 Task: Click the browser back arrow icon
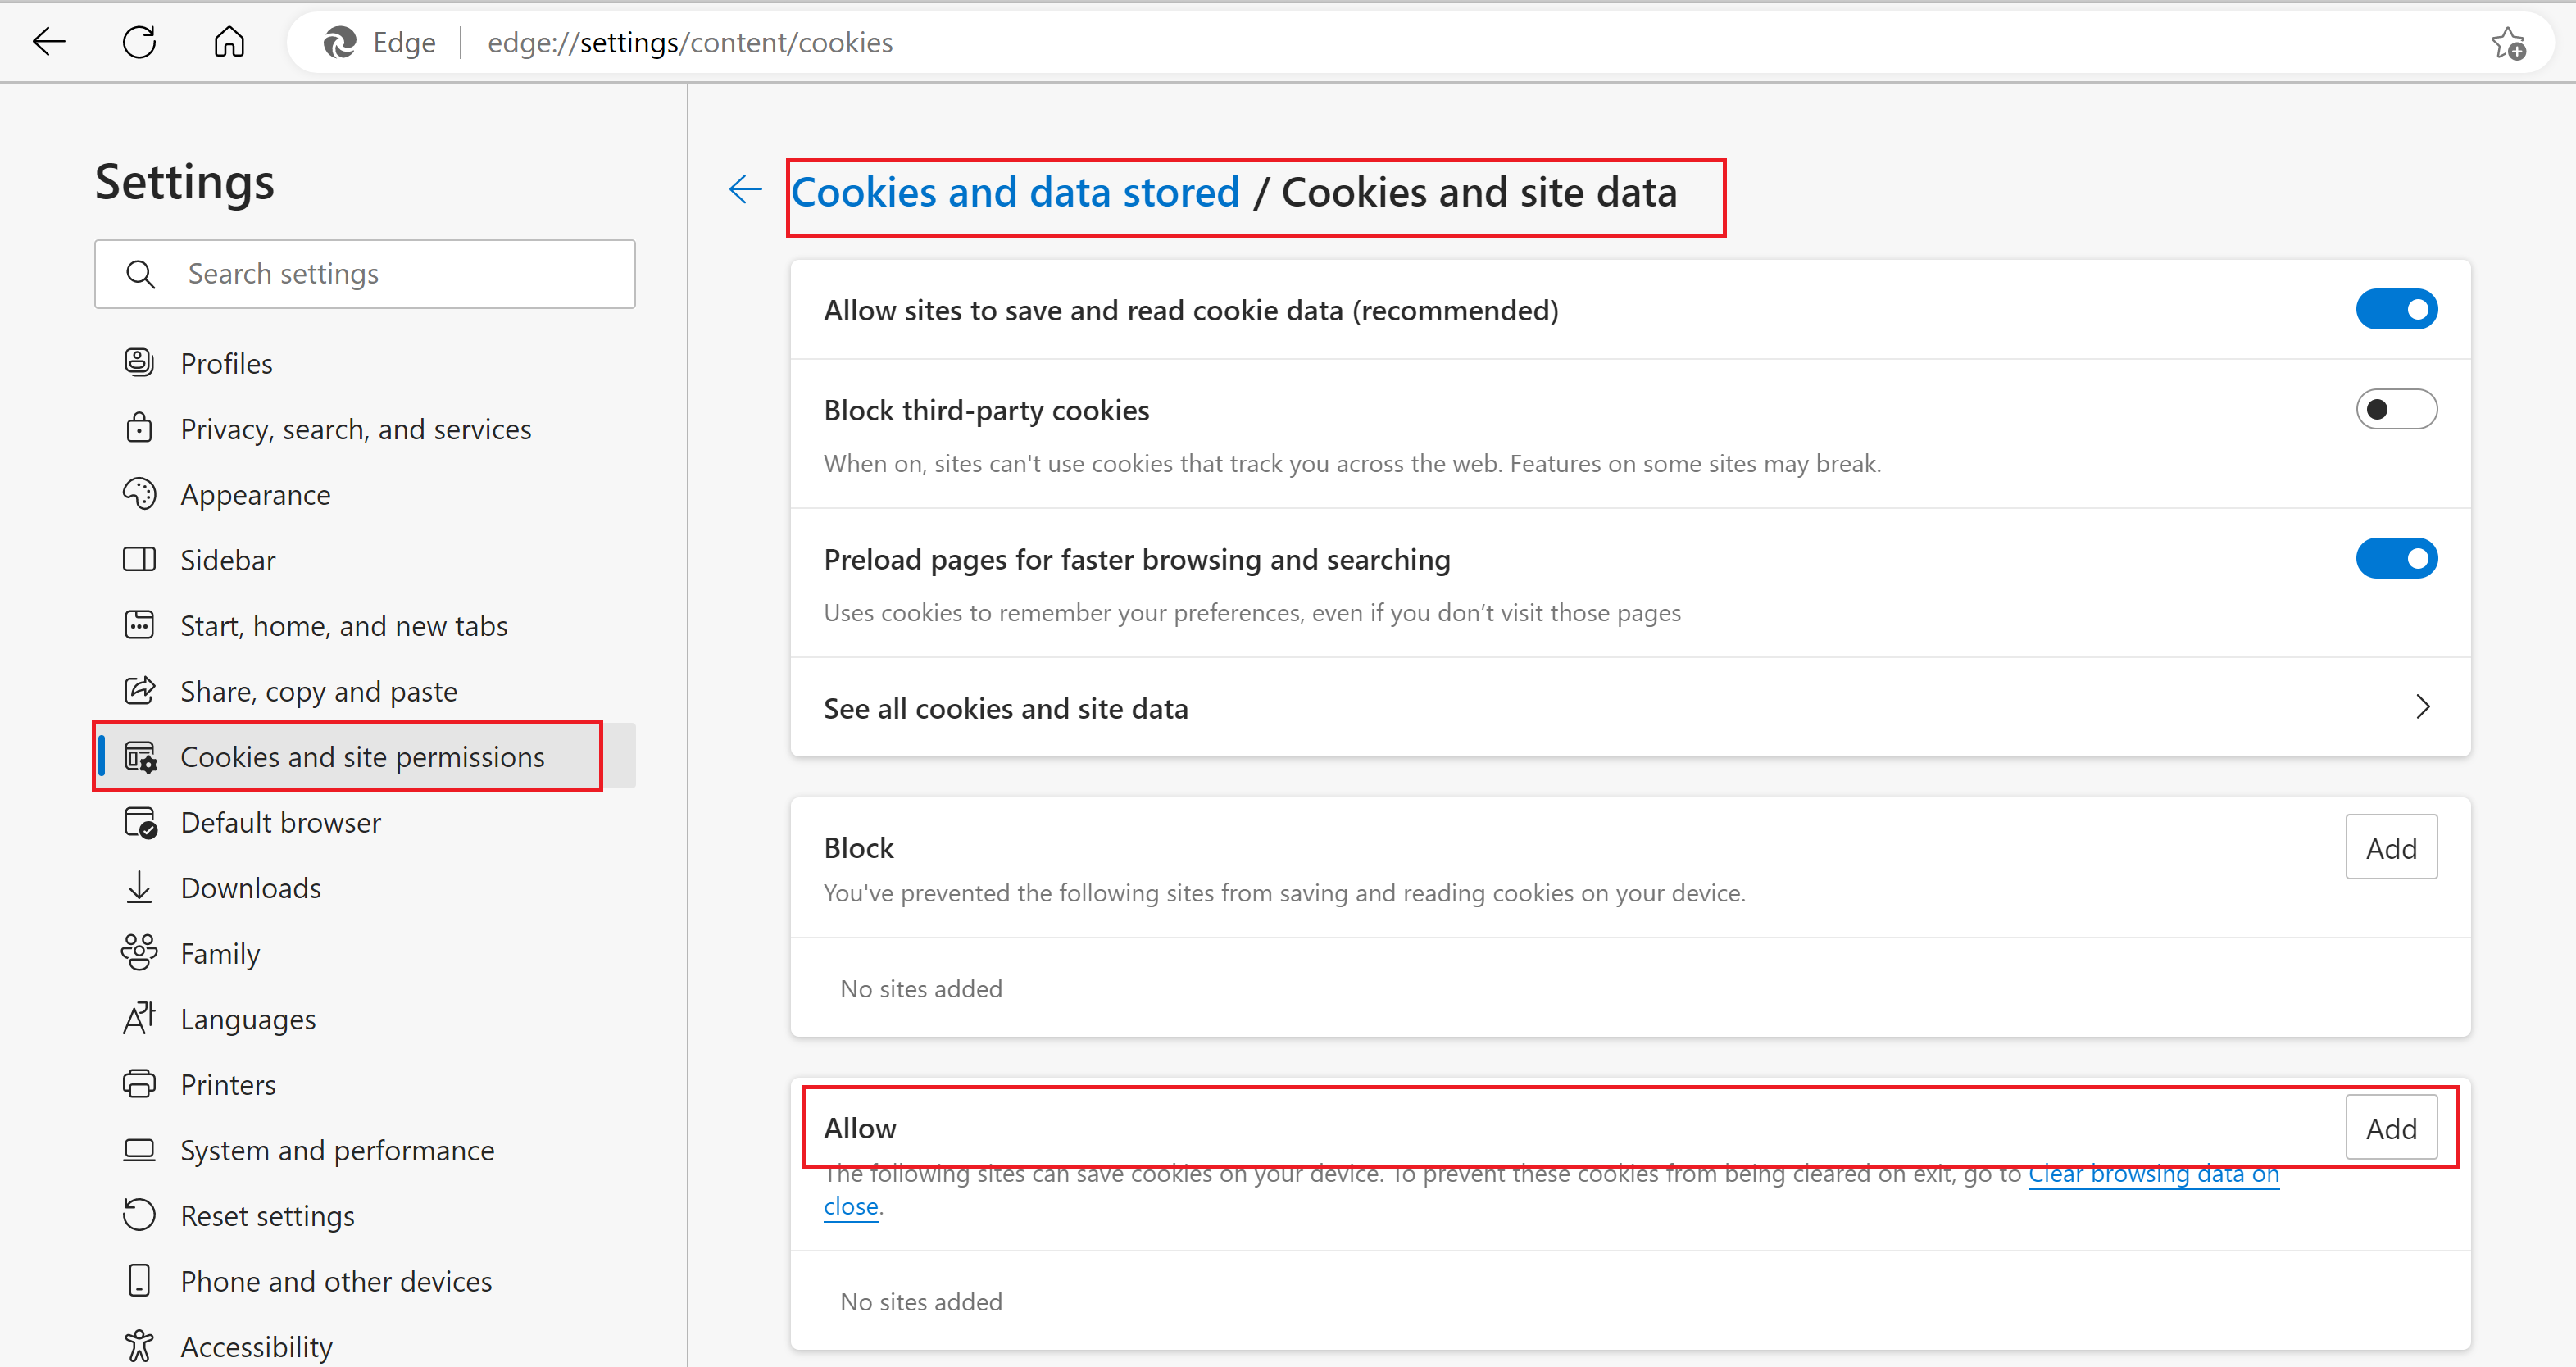click(48, 42)
